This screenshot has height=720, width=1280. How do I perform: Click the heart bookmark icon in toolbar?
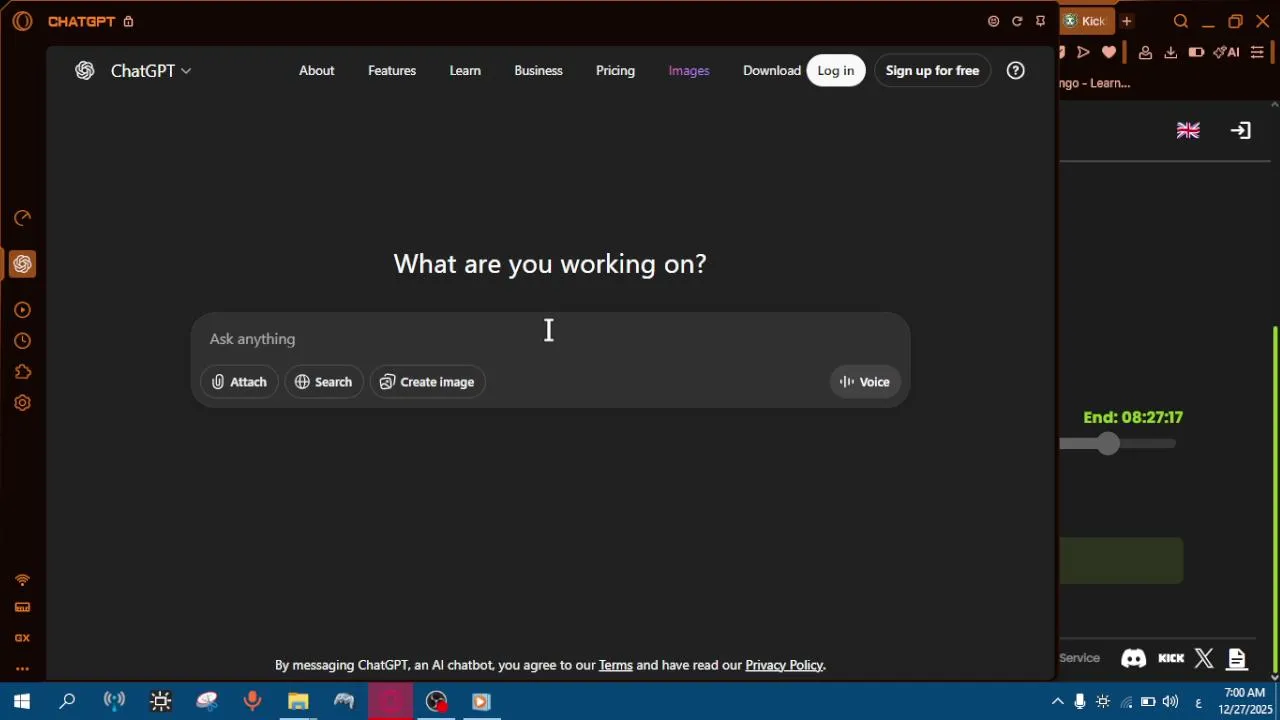point(1109,52)
